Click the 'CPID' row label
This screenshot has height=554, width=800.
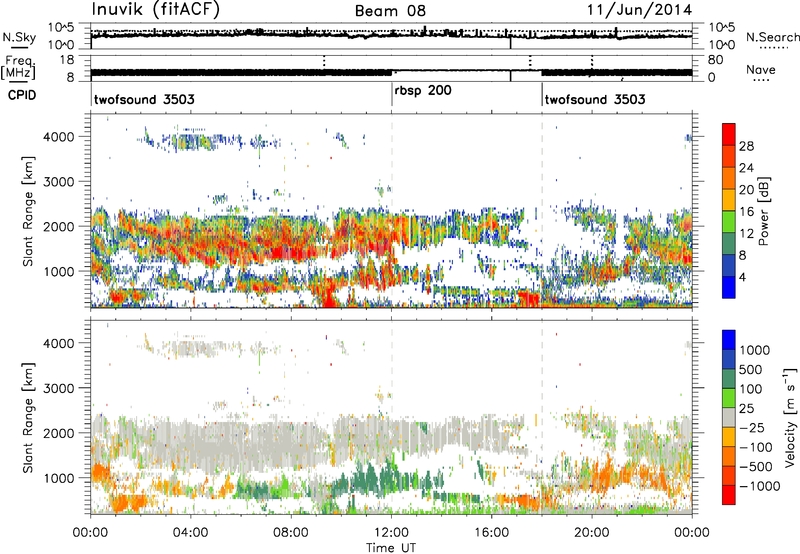tap(22, 95)
